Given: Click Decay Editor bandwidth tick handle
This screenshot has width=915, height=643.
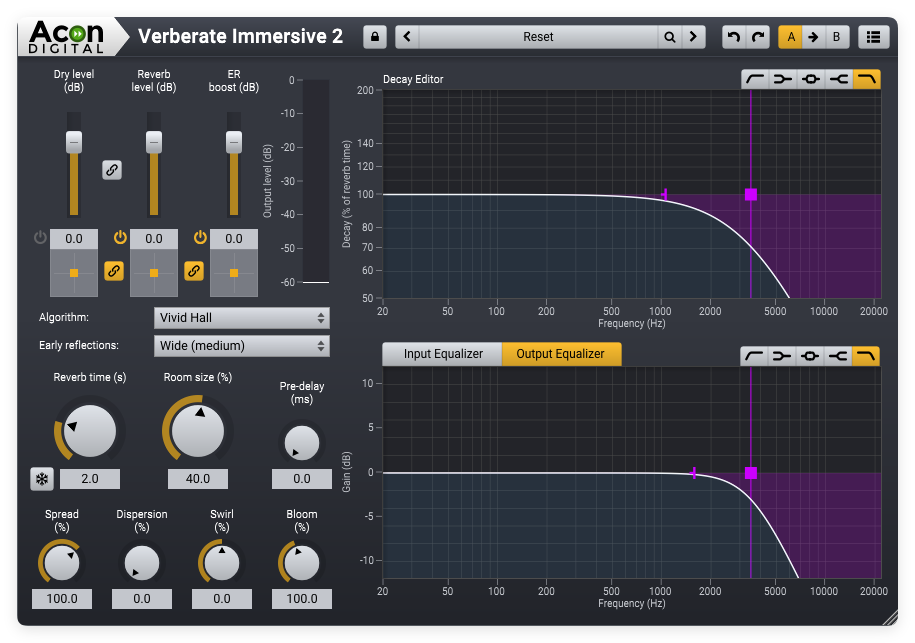Looking at the screenshot, I should point(665,194).
